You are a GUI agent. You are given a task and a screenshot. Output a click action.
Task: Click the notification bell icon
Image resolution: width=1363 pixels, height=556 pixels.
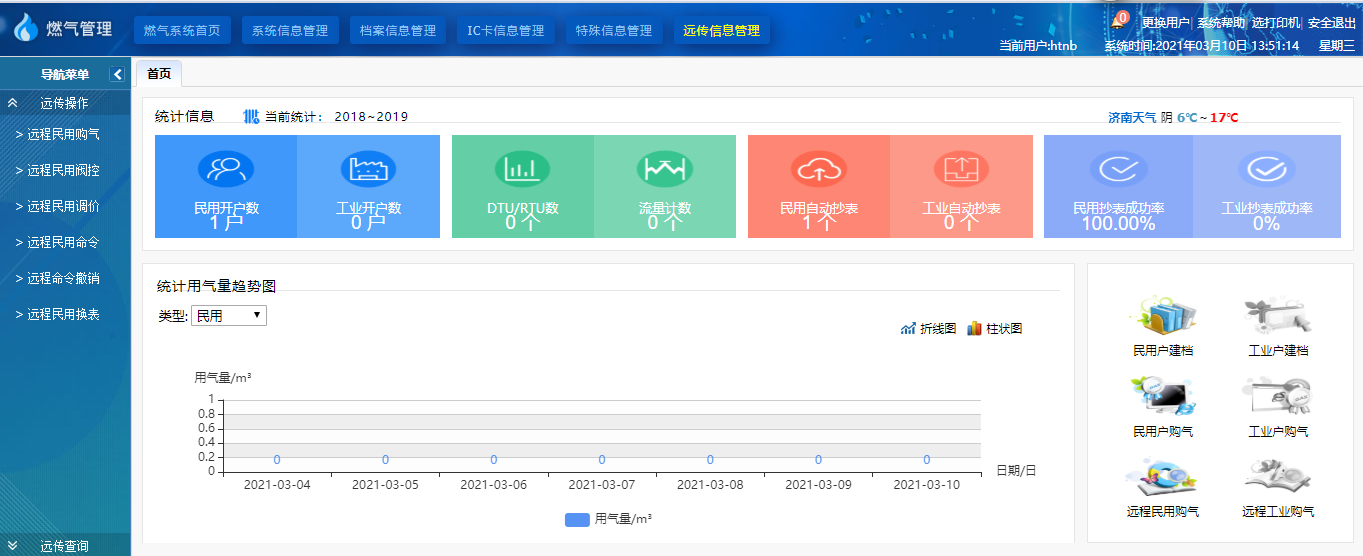(x=1119, y=22)
